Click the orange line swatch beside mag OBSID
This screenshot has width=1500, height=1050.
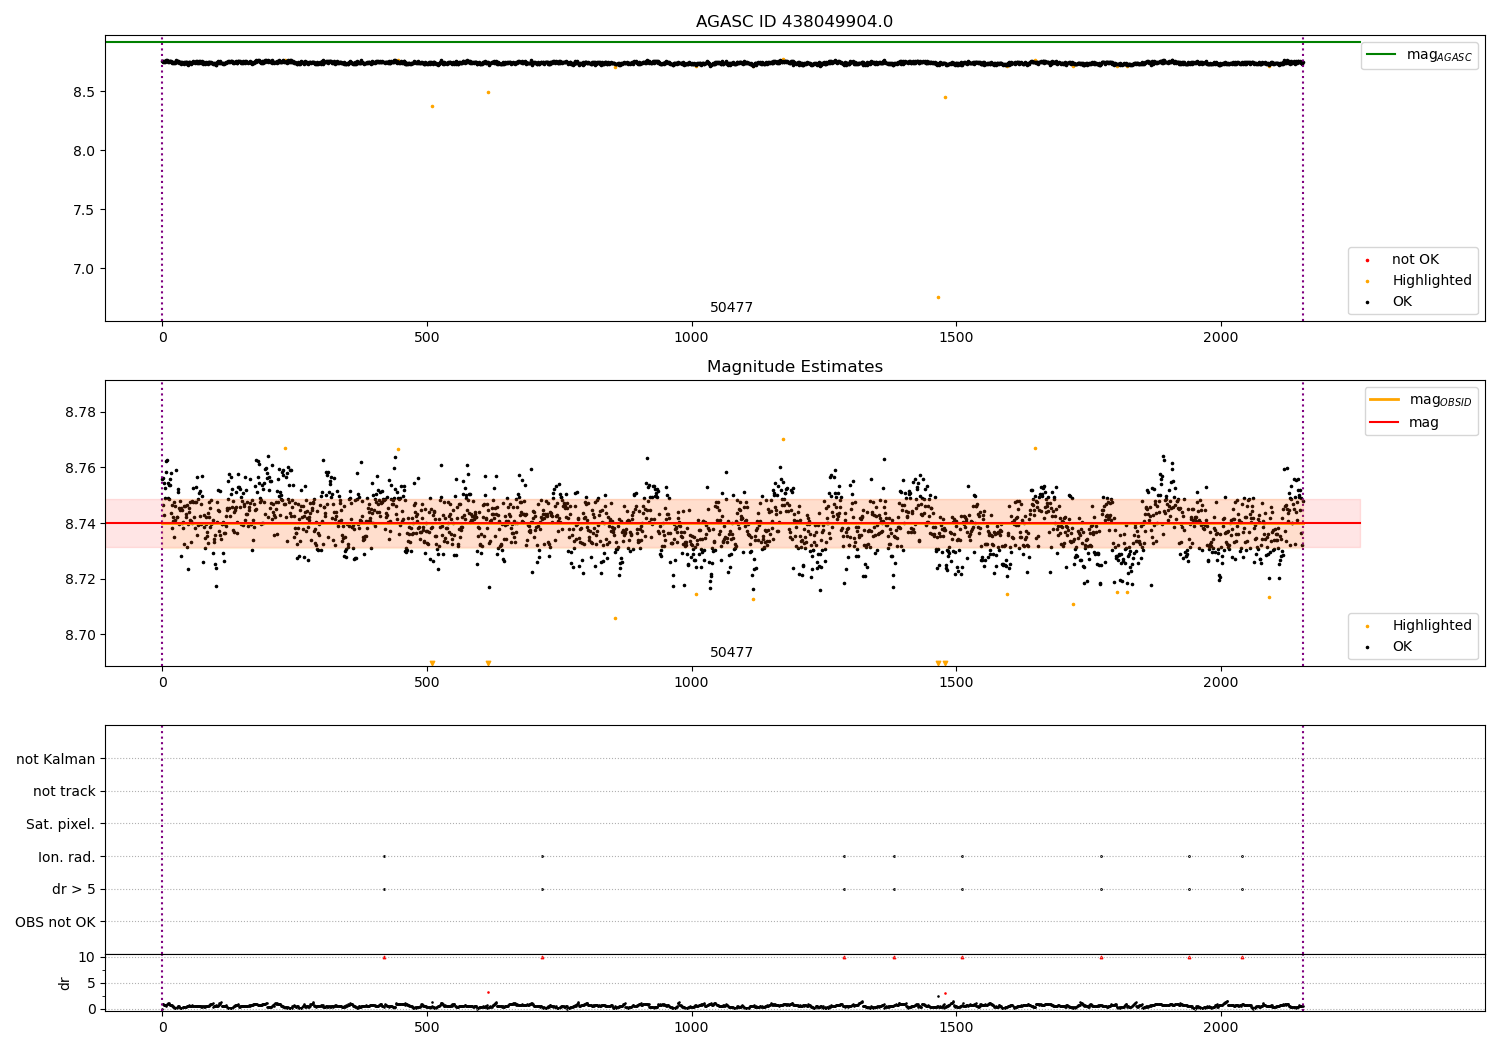(1385, 400)
